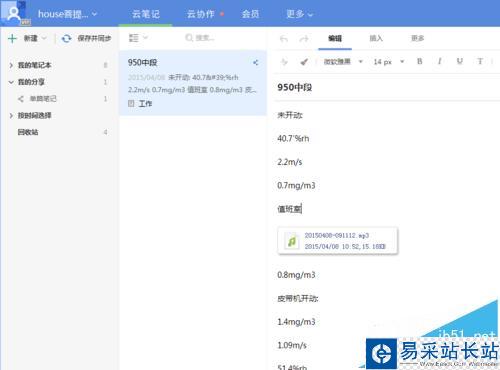
Task: Click the notebook icon beside 工作
Action: pos(131,104)
